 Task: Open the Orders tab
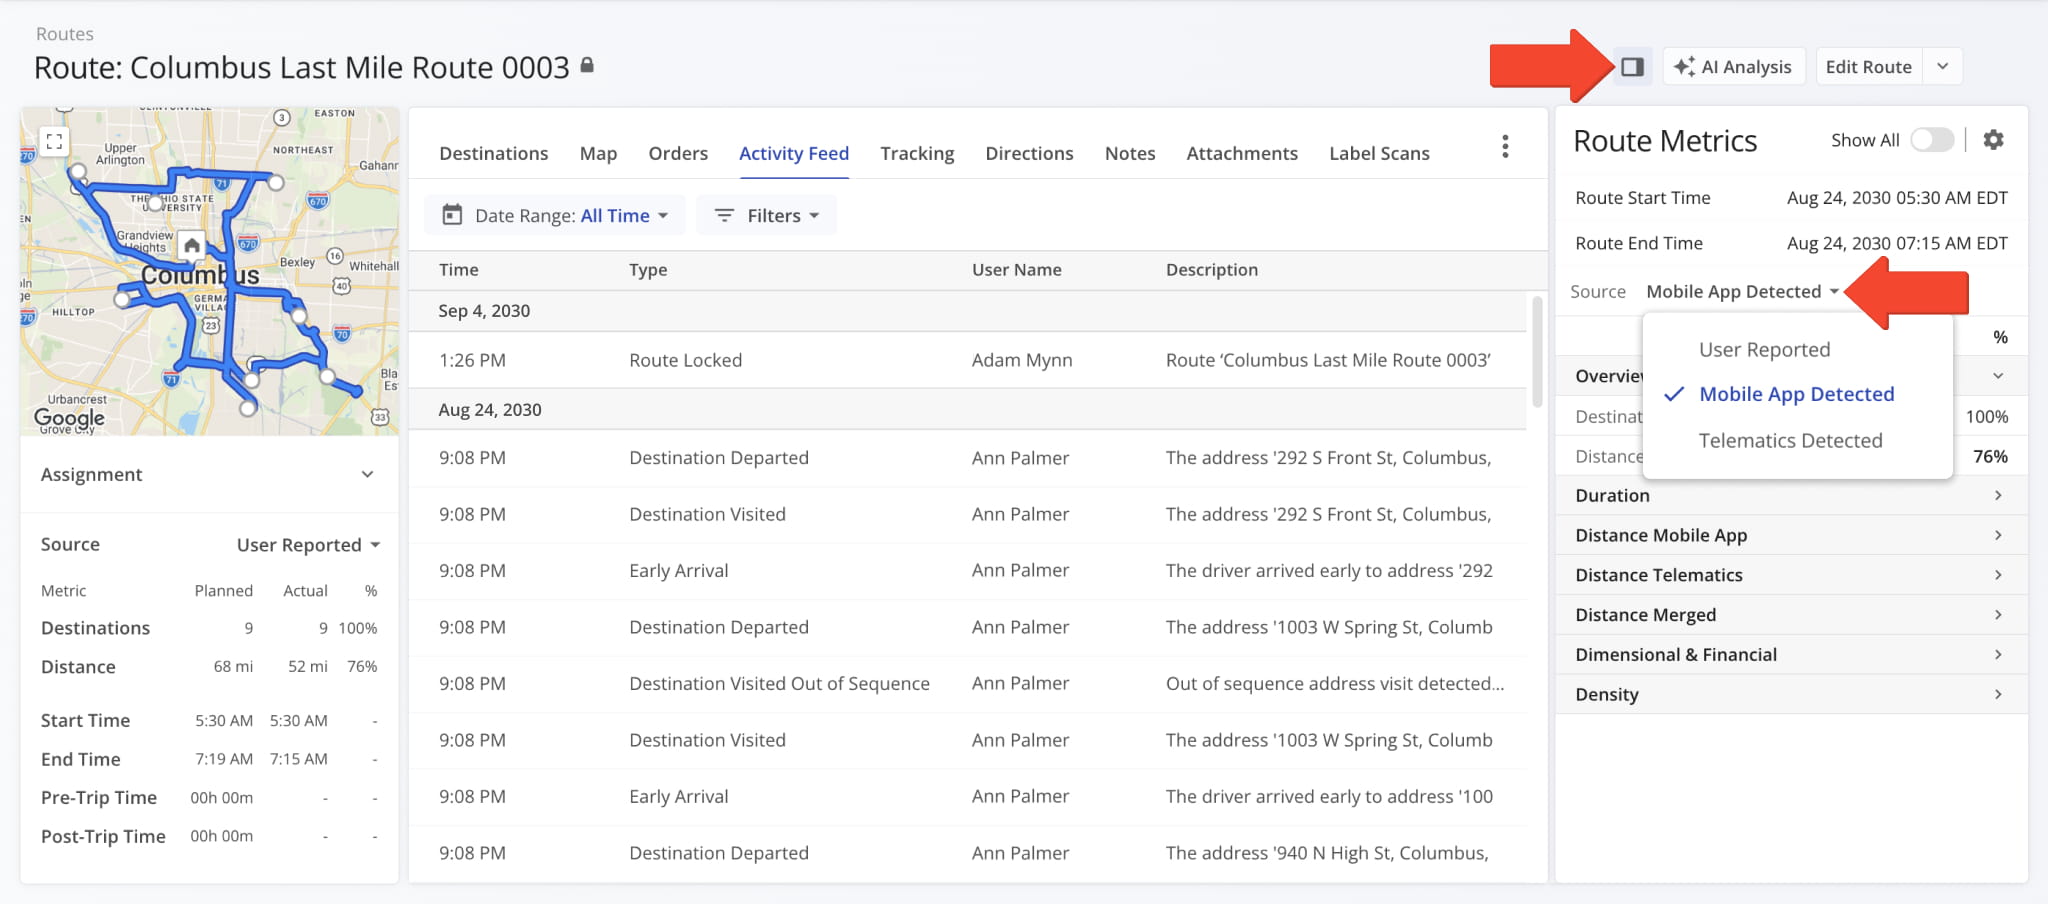tap(678, 153)
